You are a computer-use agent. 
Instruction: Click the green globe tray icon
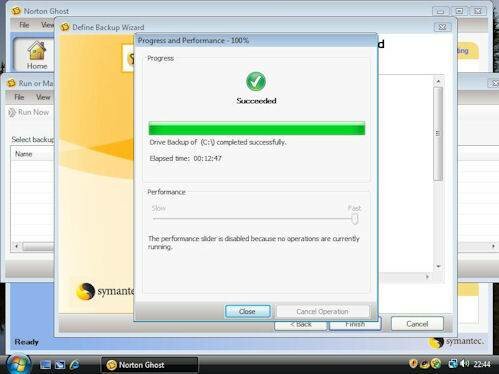pos(436,364)
